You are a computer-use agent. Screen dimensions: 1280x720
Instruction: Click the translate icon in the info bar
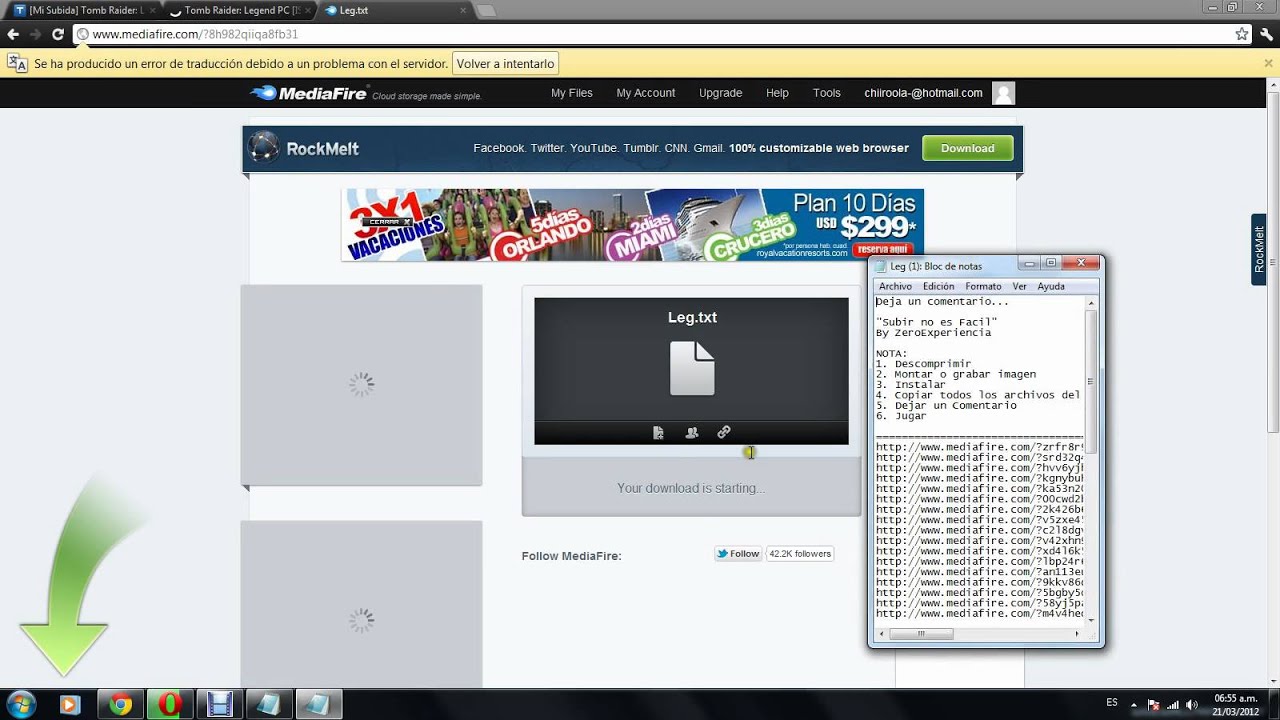pos(18,63)
